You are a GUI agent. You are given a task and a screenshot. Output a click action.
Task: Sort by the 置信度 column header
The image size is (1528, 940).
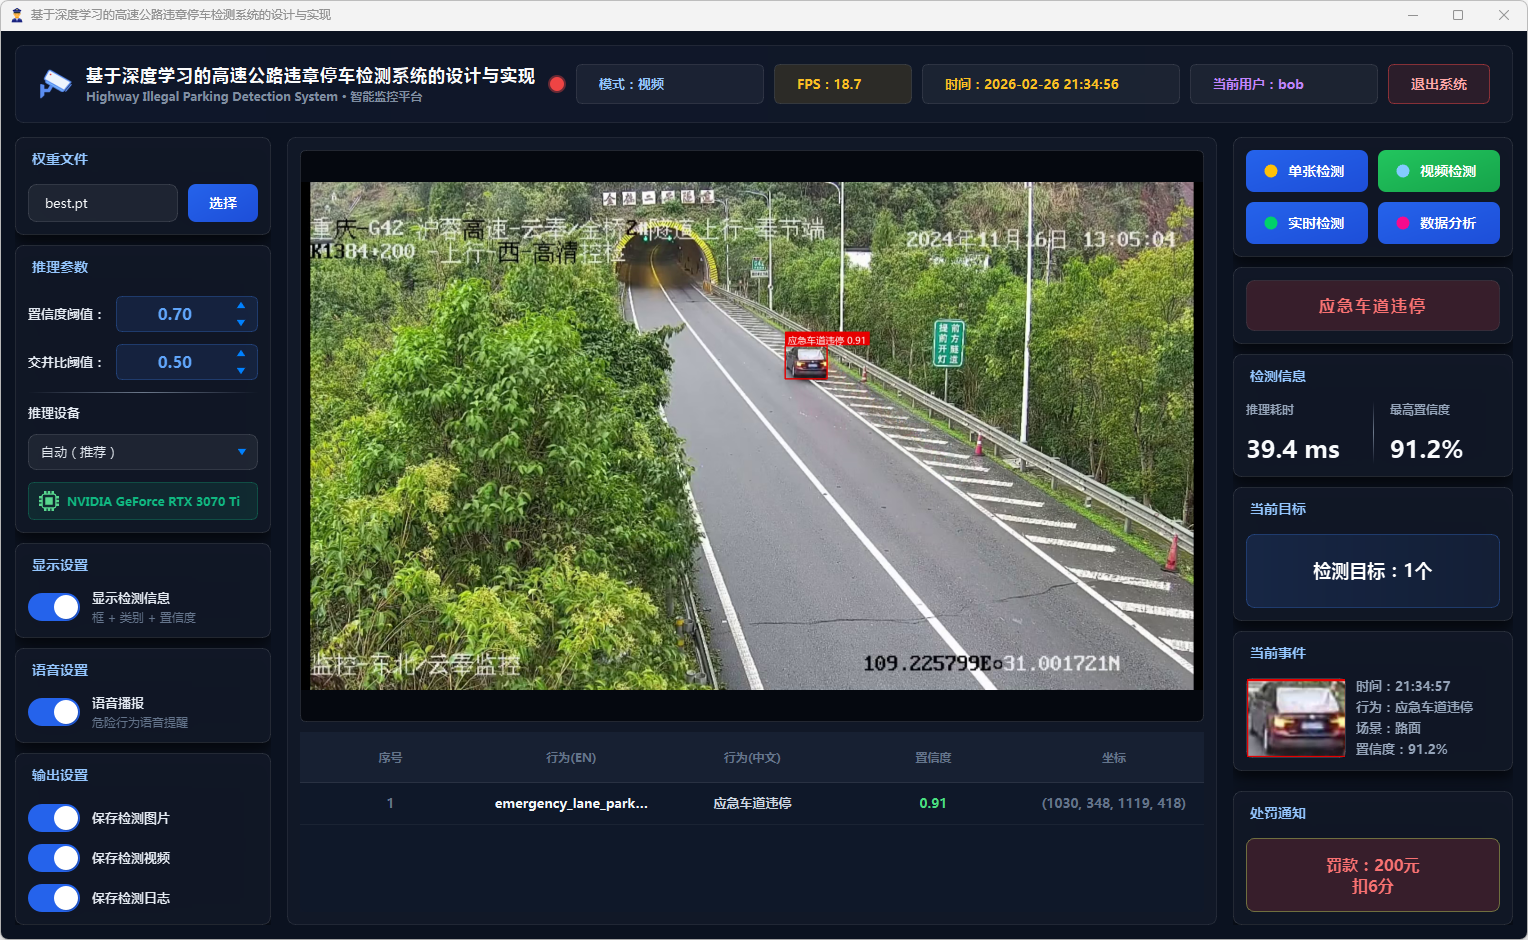pos(932,758)
